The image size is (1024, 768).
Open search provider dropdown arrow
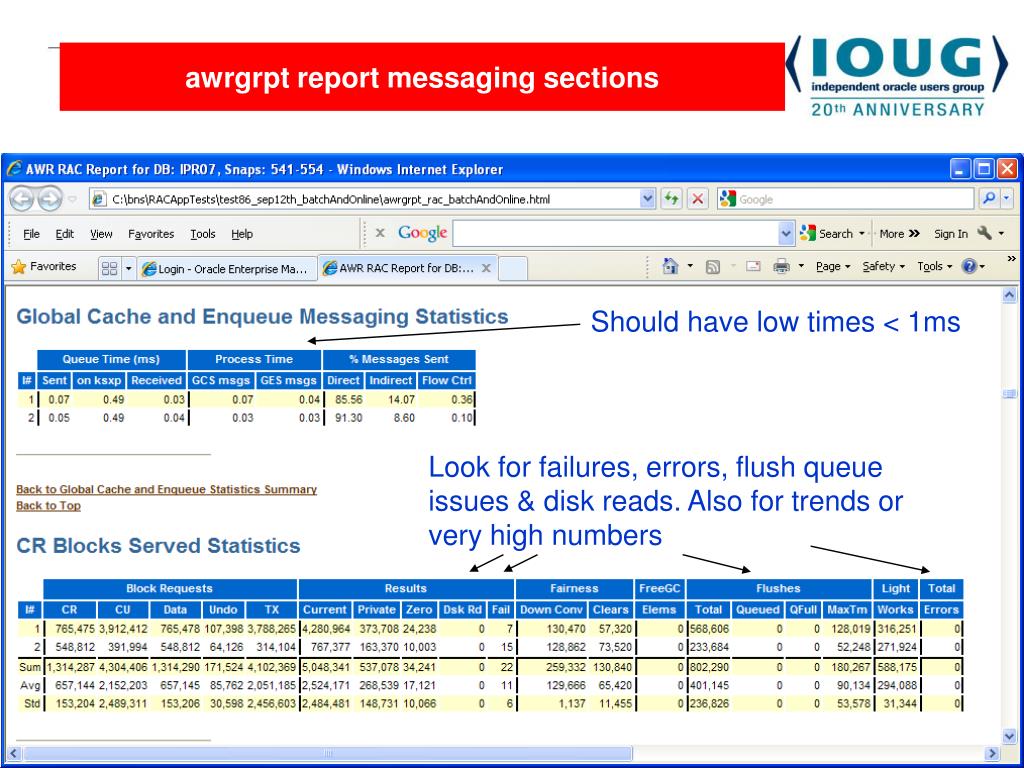click(x=1006, y=199)
